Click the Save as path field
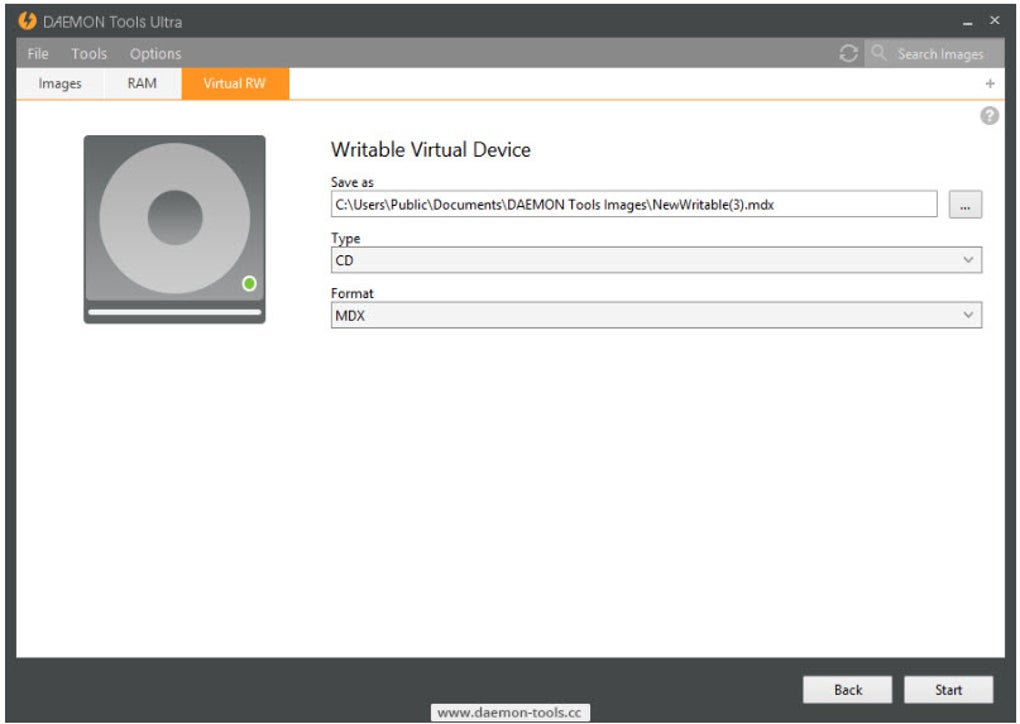 [634, 204]
